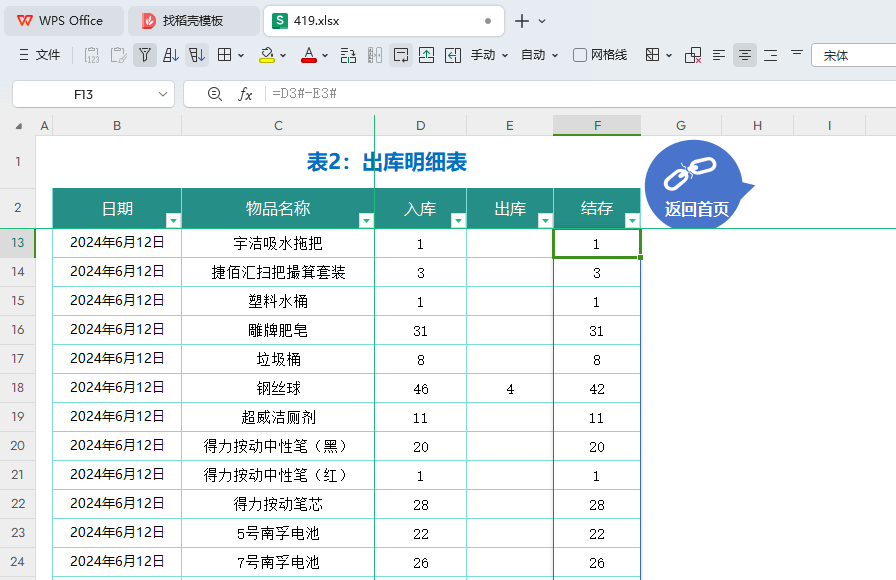Expand the borders dropdown arrow

[241, 55]
